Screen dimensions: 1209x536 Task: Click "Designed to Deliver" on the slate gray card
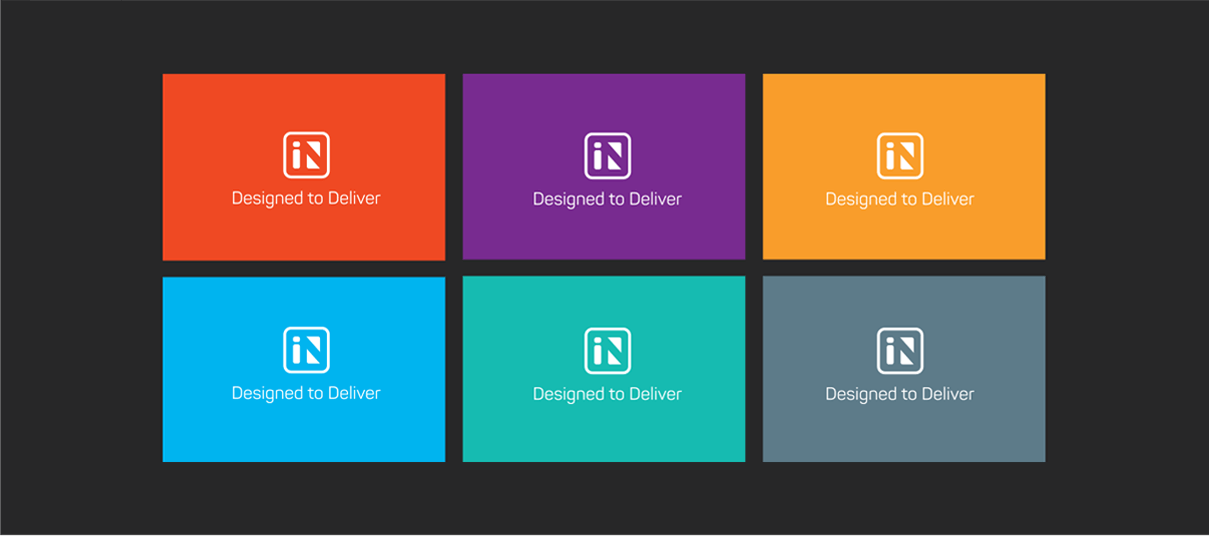900,394
